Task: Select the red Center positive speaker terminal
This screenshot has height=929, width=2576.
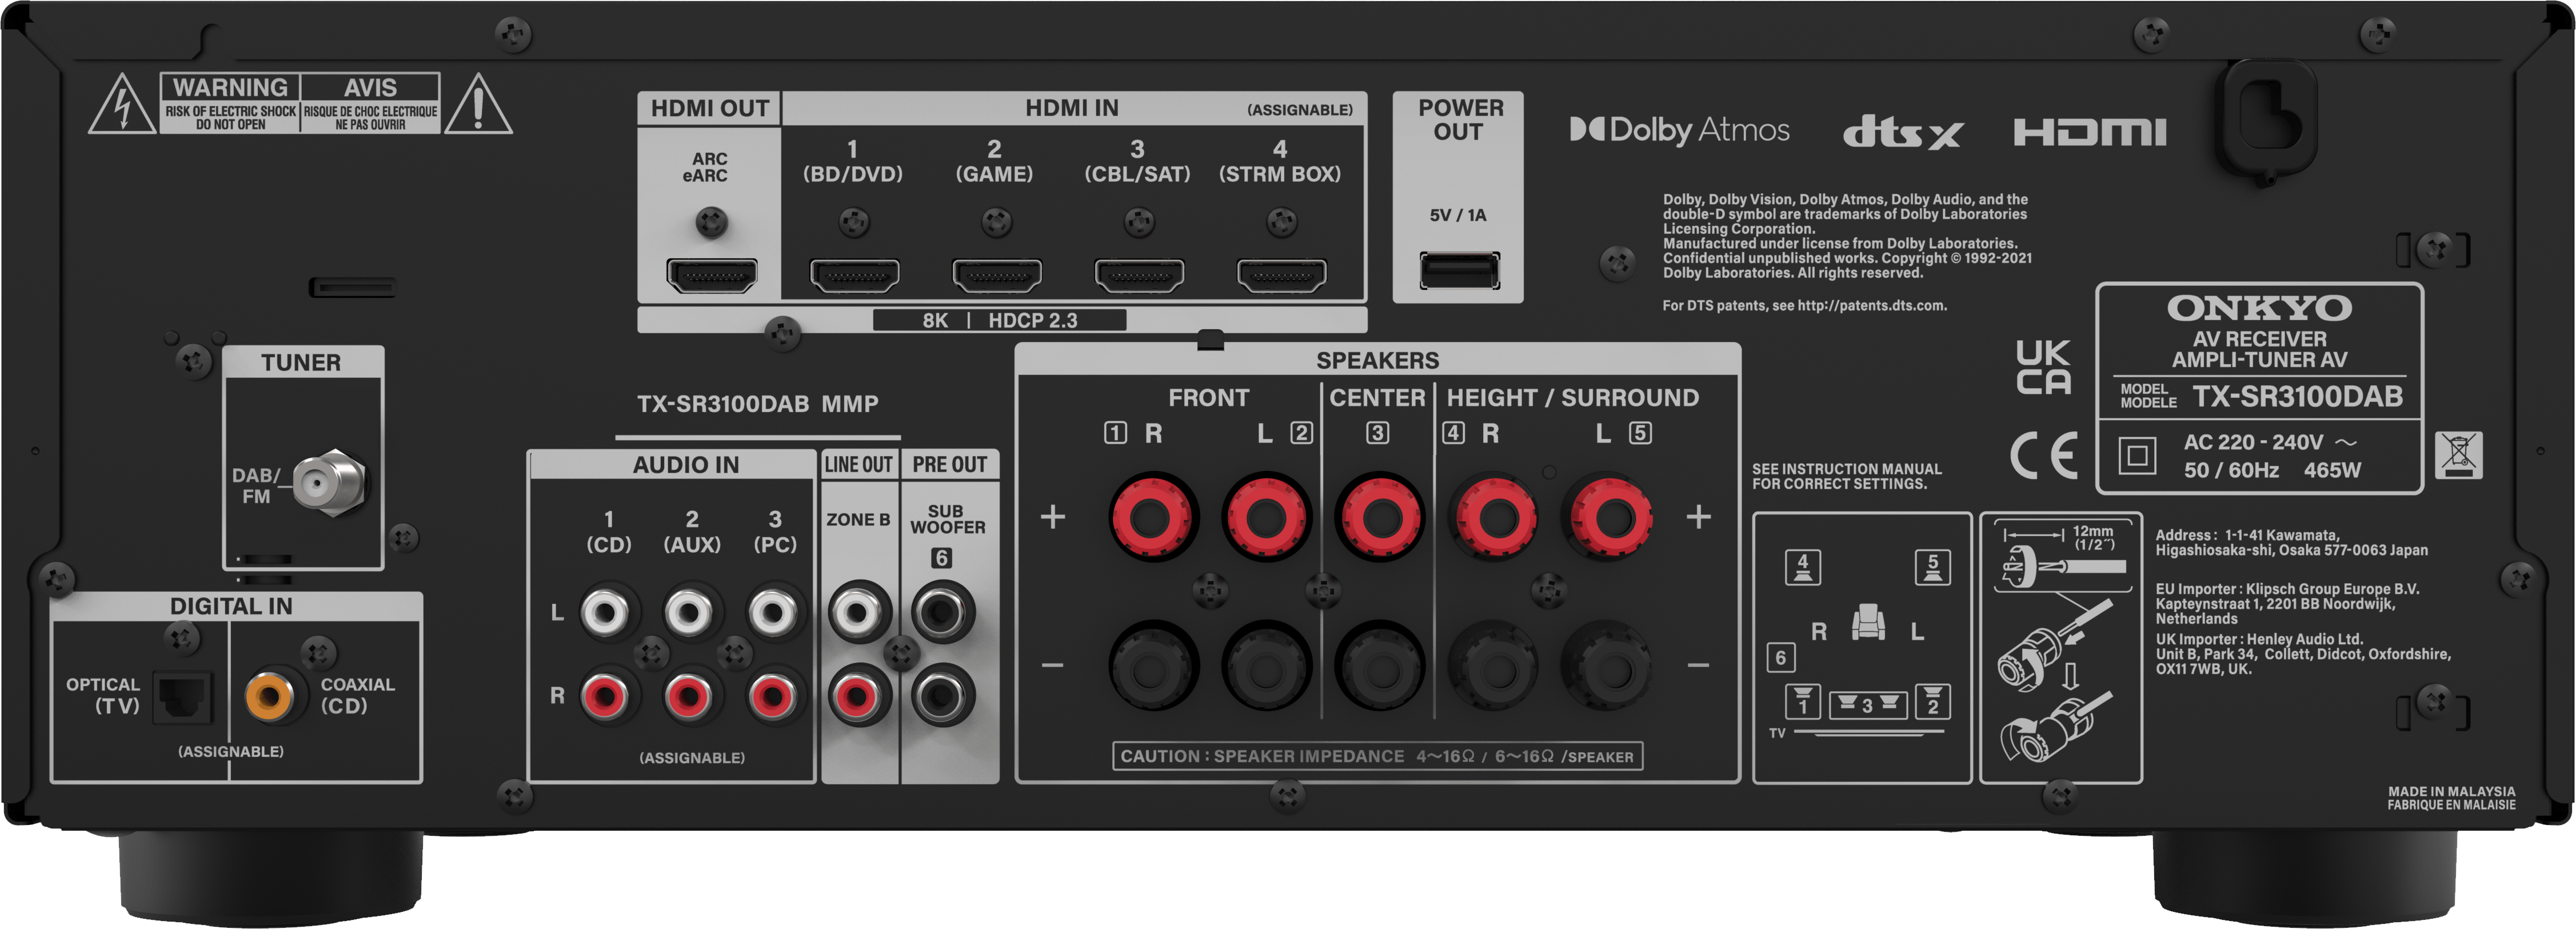Action: tap(1381, 517)
